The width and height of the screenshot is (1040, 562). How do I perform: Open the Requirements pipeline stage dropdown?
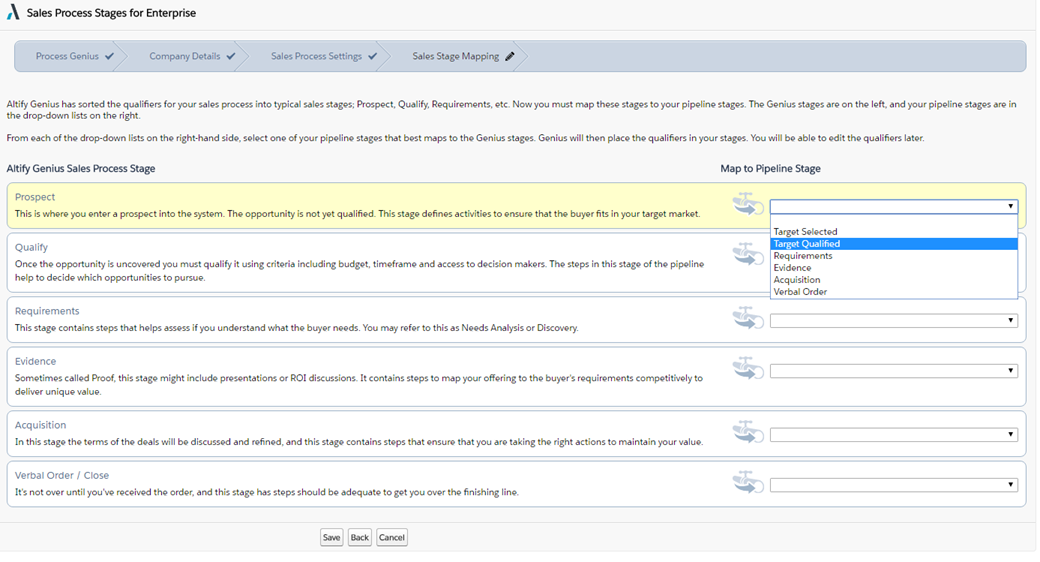point(893,320)
